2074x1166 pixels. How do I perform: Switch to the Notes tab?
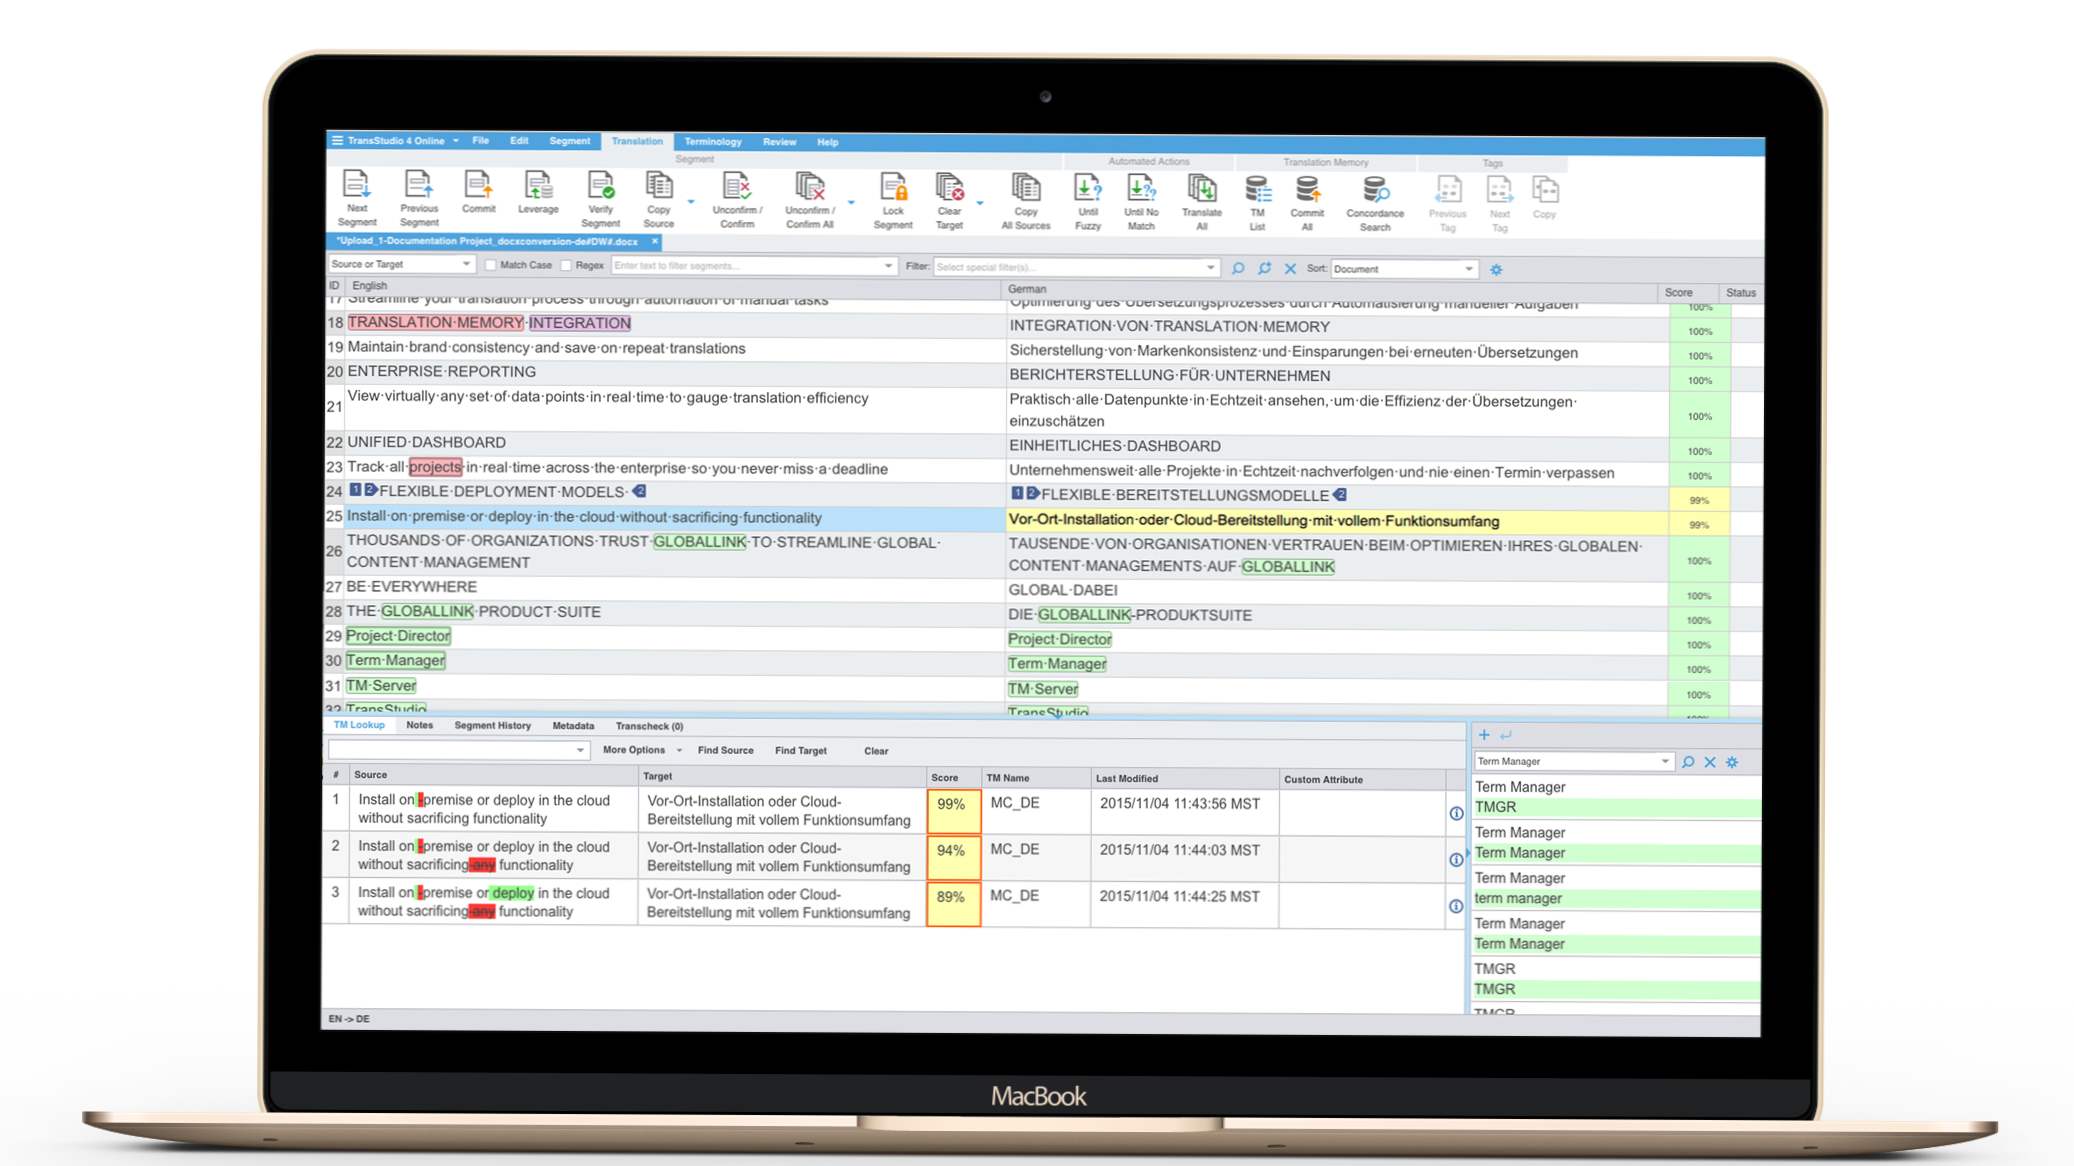pyautogui.click(x=419, y=725)
